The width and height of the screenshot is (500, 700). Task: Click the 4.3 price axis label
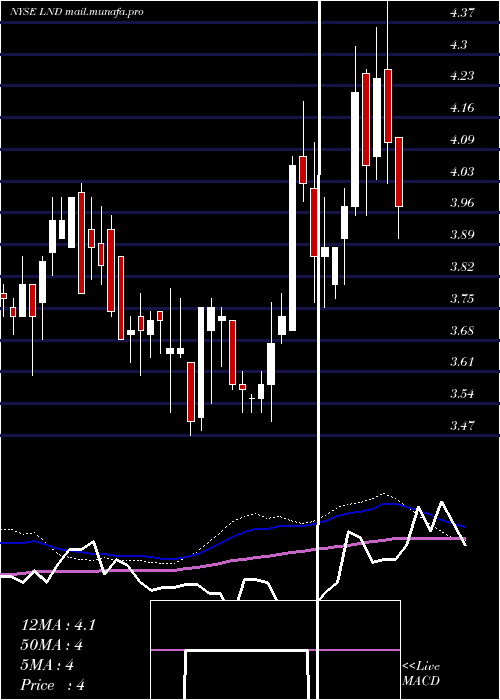[x=459, y=45]
